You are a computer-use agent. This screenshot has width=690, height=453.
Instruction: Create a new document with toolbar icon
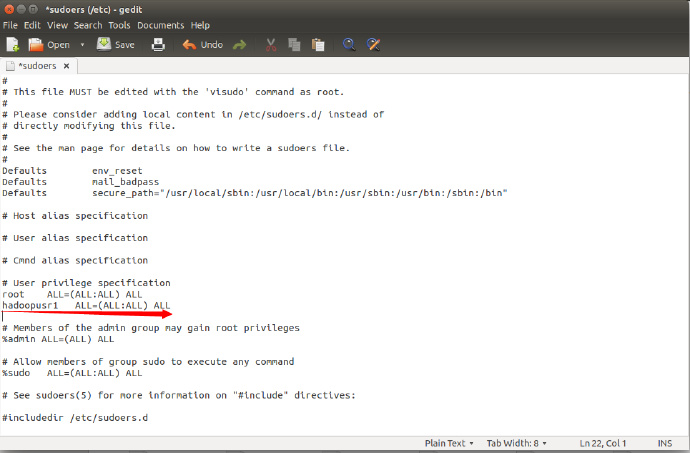pyautogui.click(x=12, y=44)
